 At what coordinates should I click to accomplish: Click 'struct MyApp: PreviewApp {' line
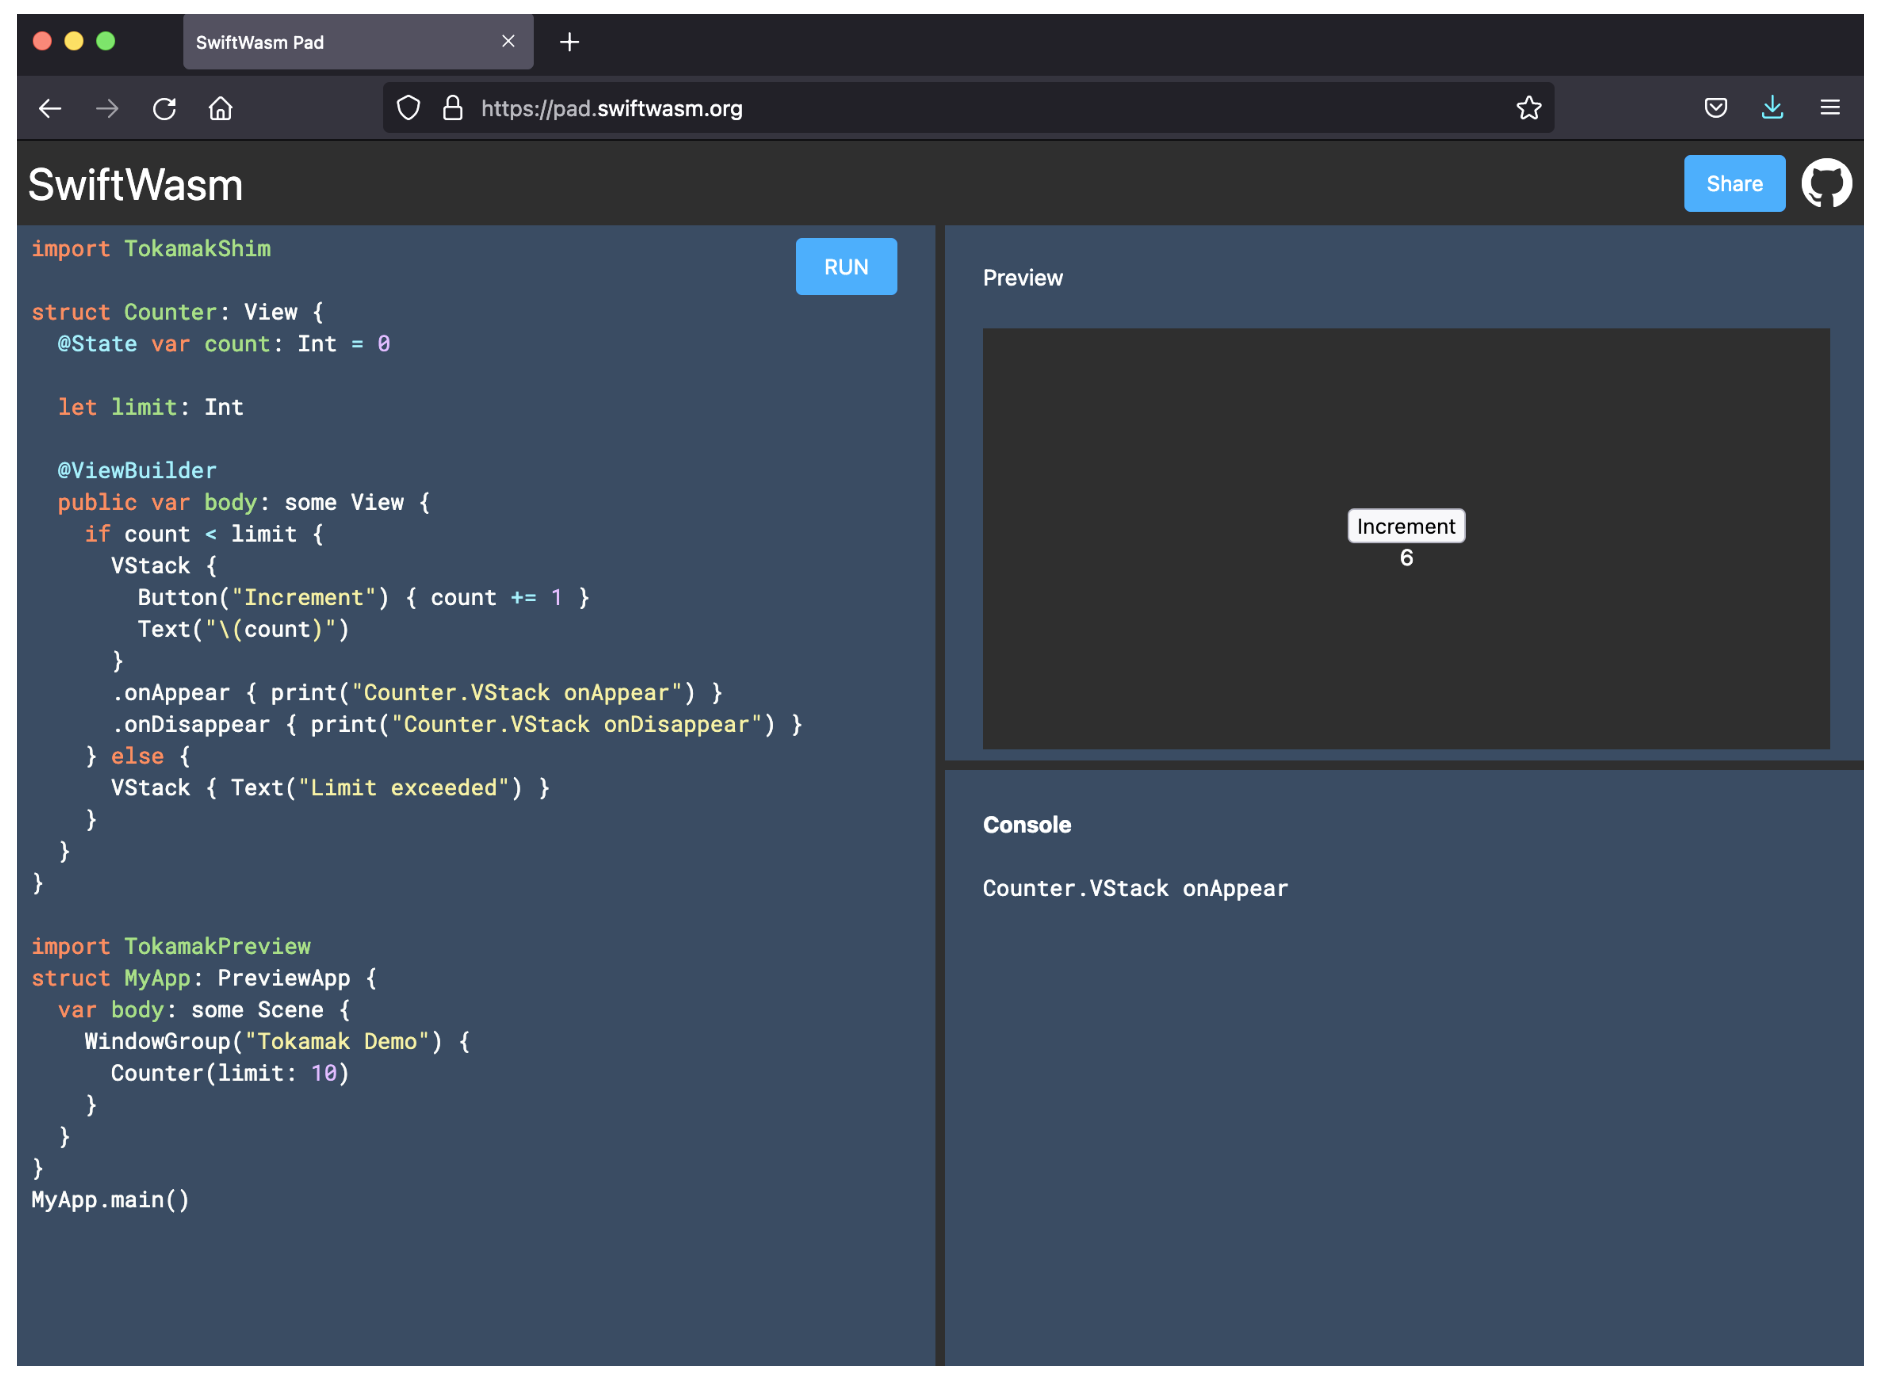204,979
